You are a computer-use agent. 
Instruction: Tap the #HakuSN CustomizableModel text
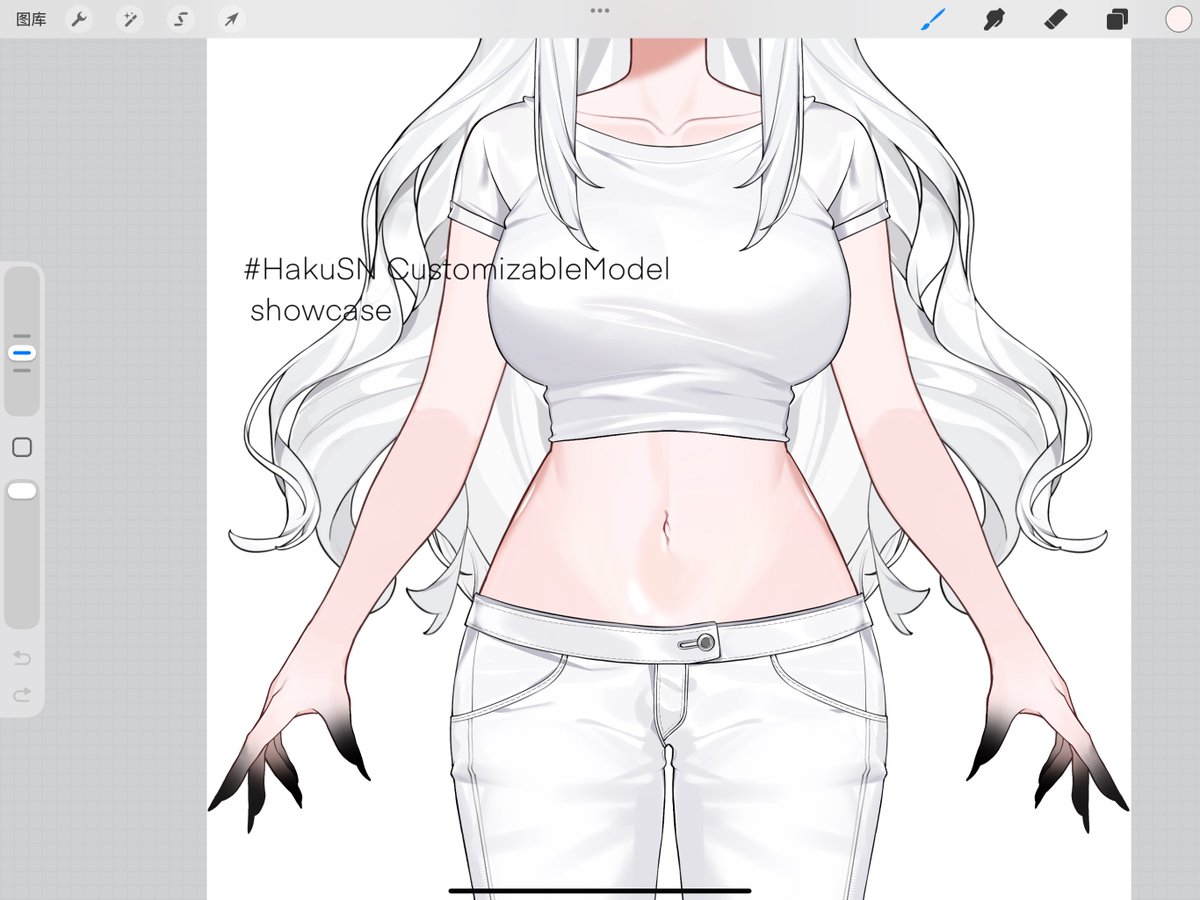[456, 269]
